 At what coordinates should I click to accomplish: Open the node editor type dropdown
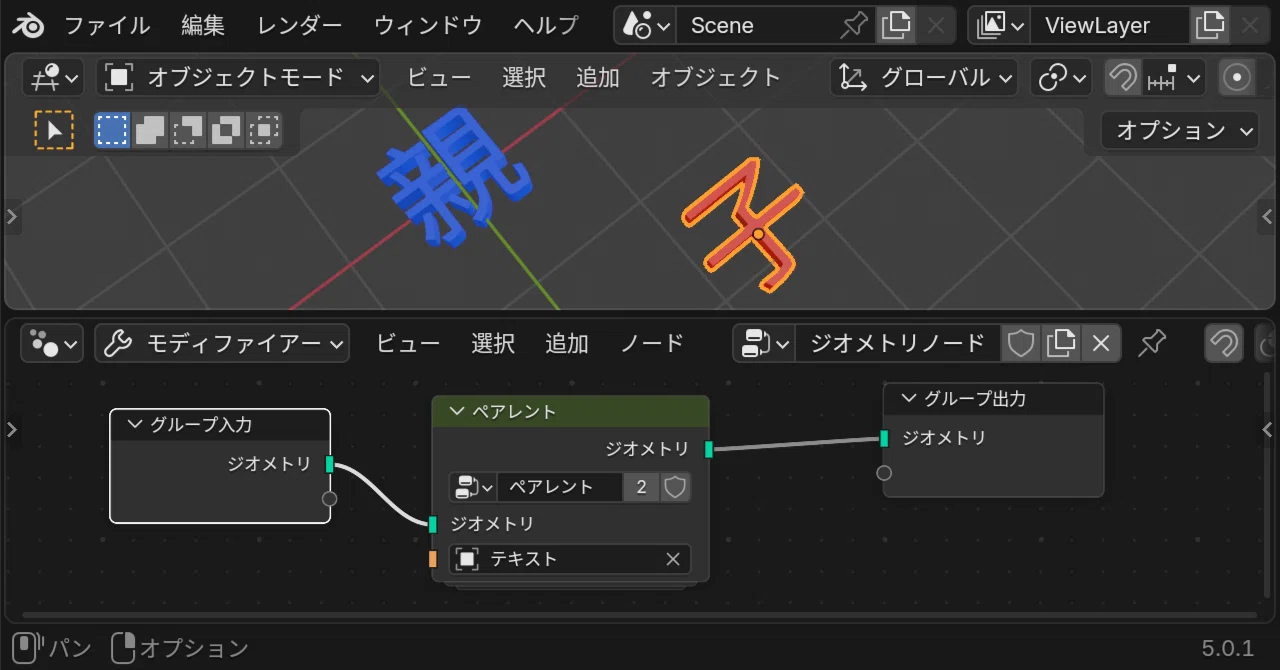[54, 344]
